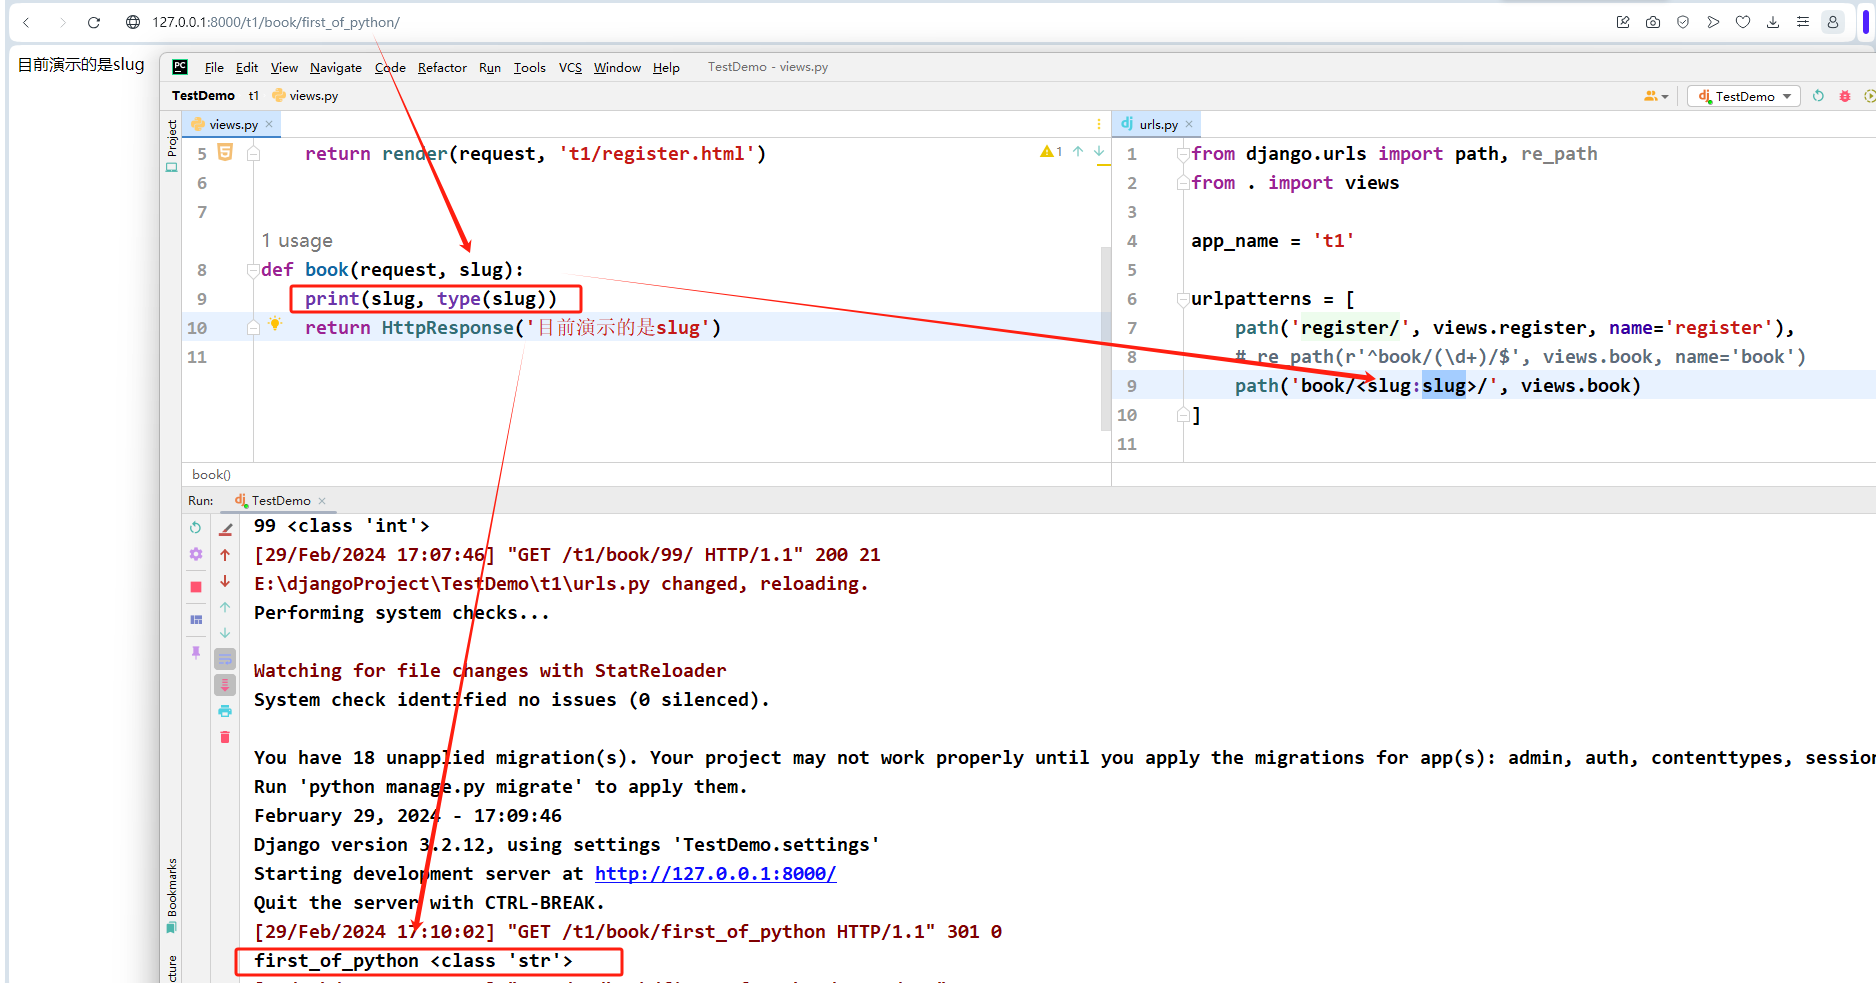This screenshot has height=983, width=1876.
Task: Open the Tools menu
Action: pos(530,68)
